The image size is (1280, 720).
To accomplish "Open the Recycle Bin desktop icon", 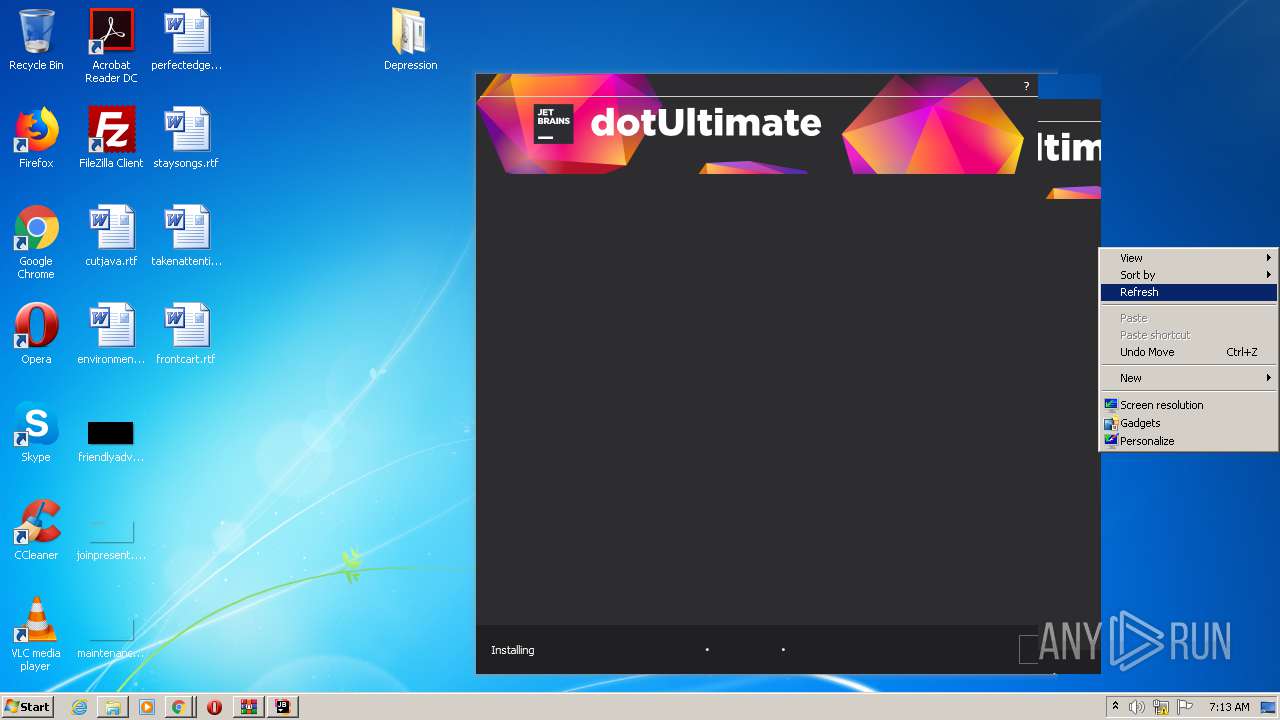I will click(36, 40).
